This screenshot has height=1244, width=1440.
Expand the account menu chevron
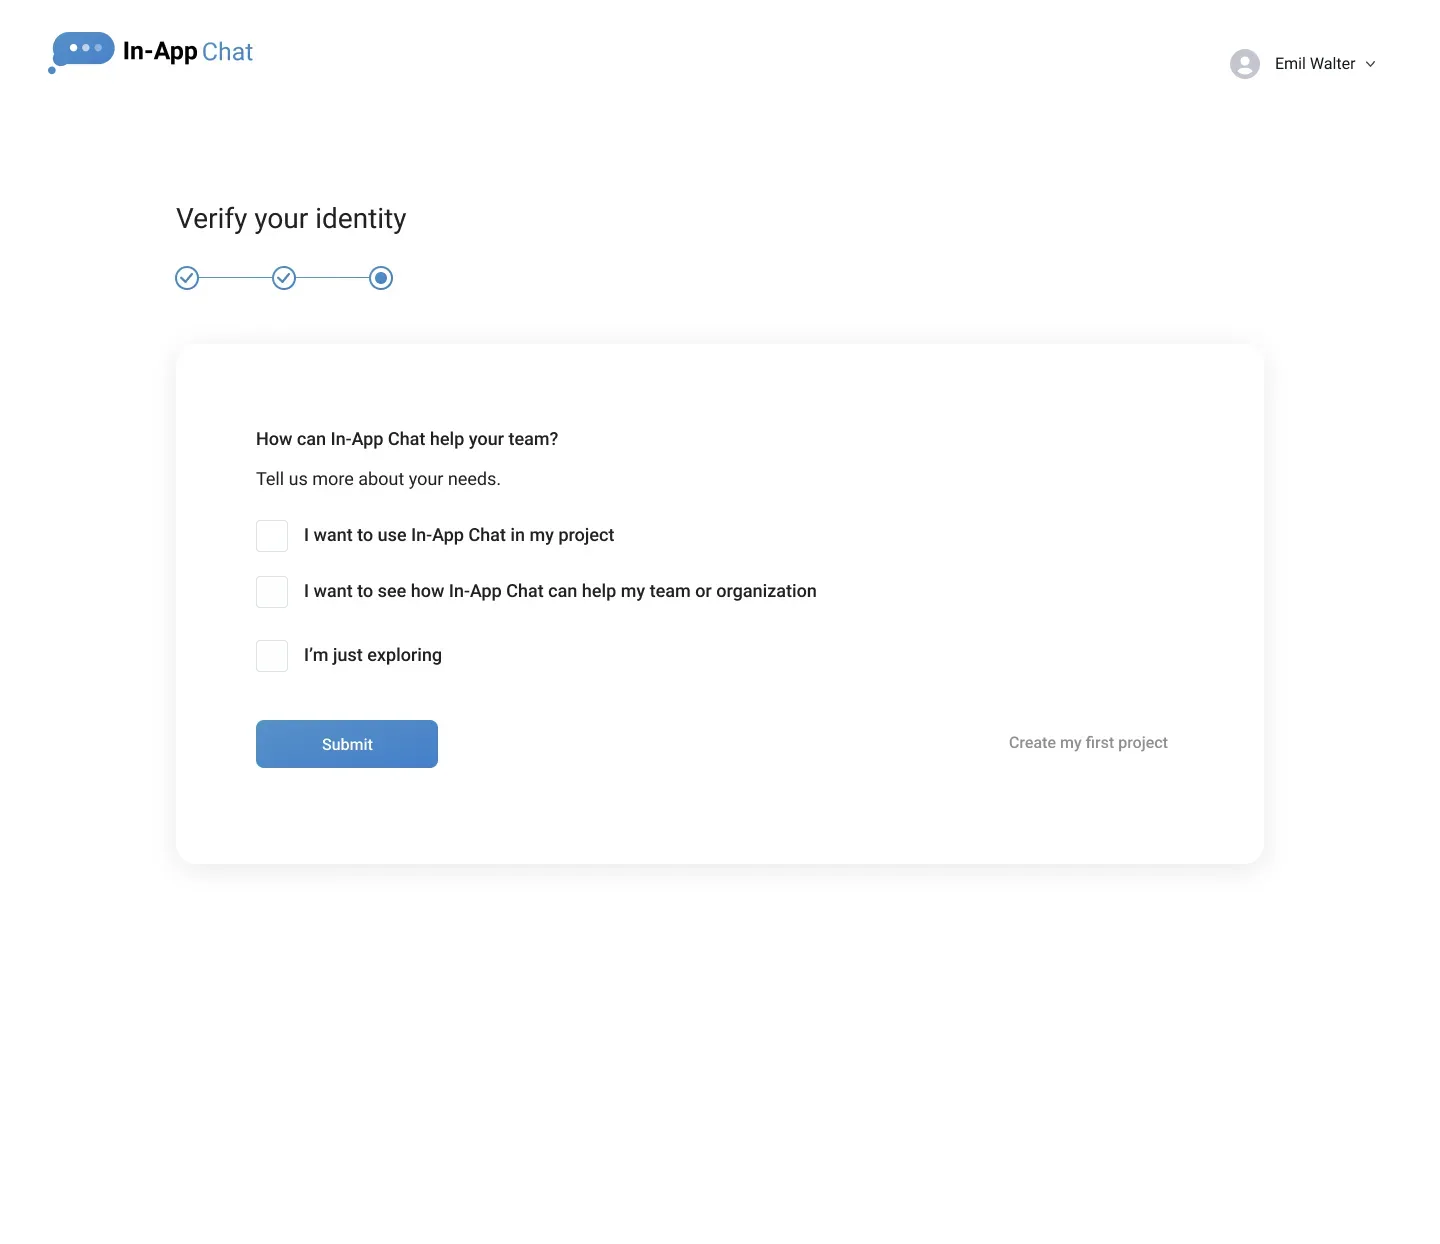click(1370, 64)
